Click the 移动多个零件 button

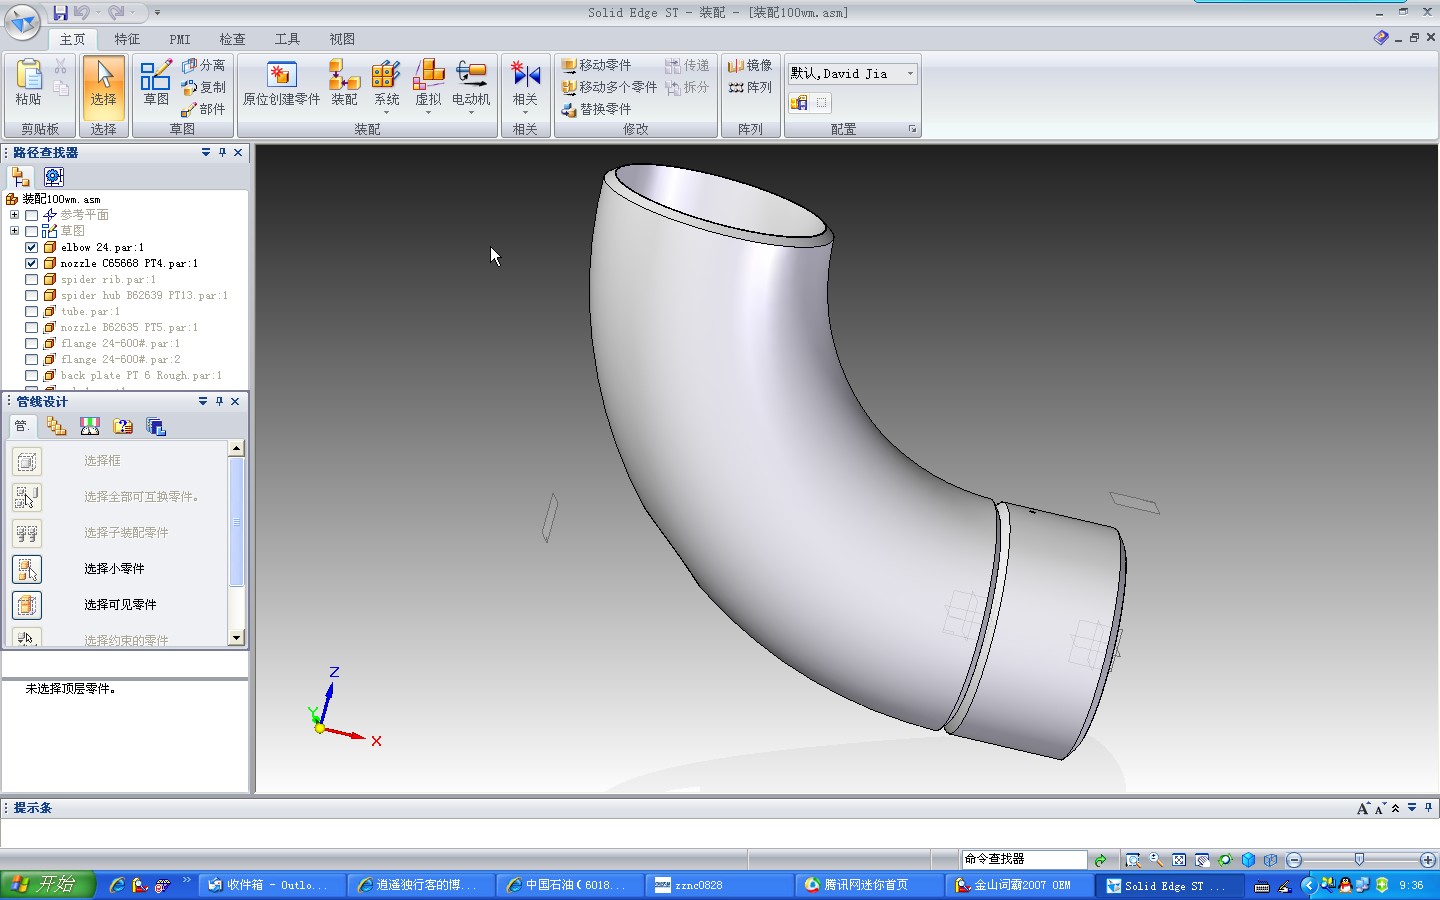(609, 87)
